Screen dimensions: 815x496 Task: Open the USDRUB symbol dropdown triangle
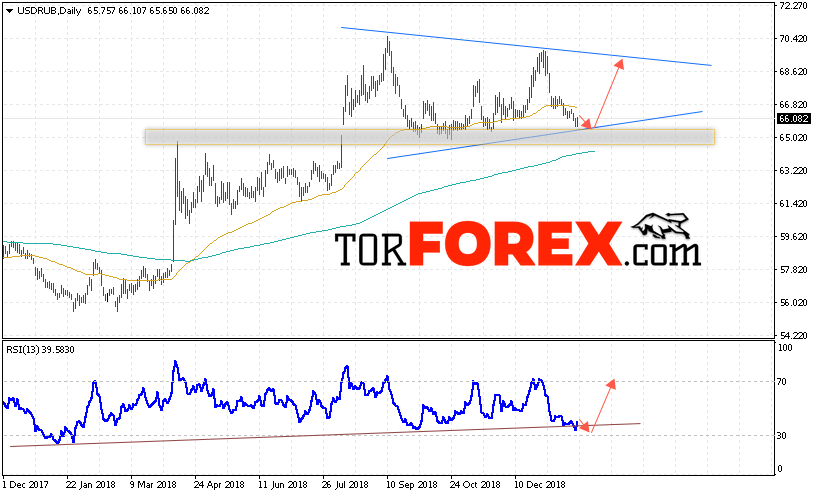click(x=9, y=11)
